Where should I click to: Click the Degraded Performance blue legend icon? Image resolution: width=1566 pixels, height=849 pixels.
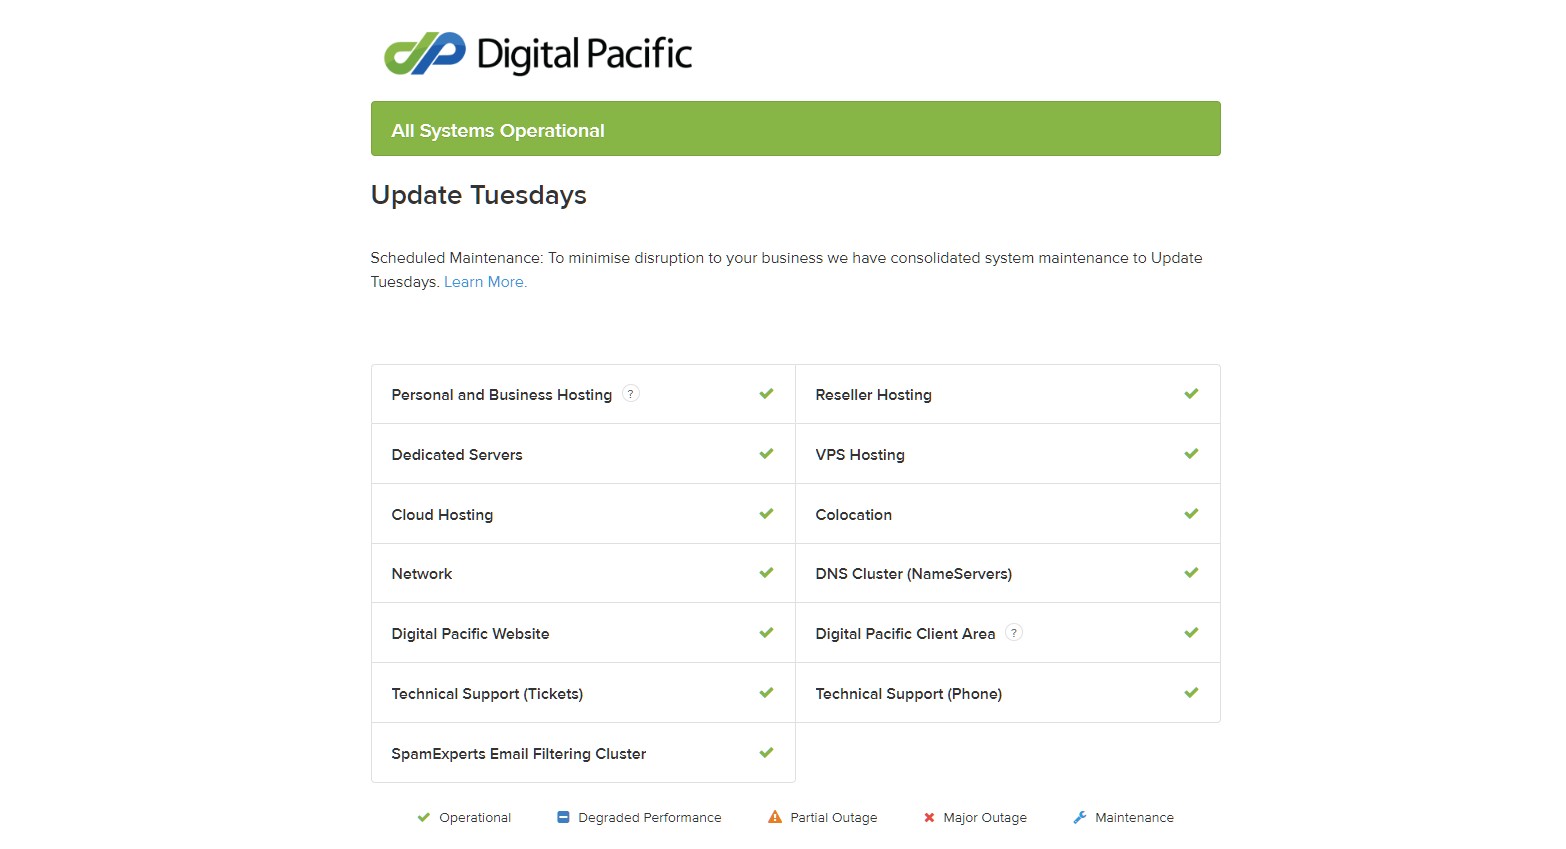[563, 817]
